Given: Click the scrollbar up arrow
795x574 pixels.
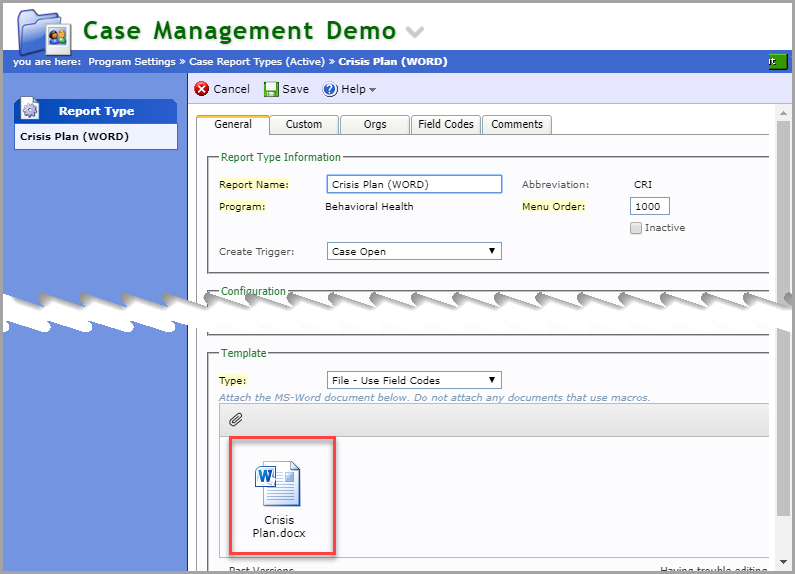Looking at the screenshot, I should pyautogui.click(x=783, y=113).
